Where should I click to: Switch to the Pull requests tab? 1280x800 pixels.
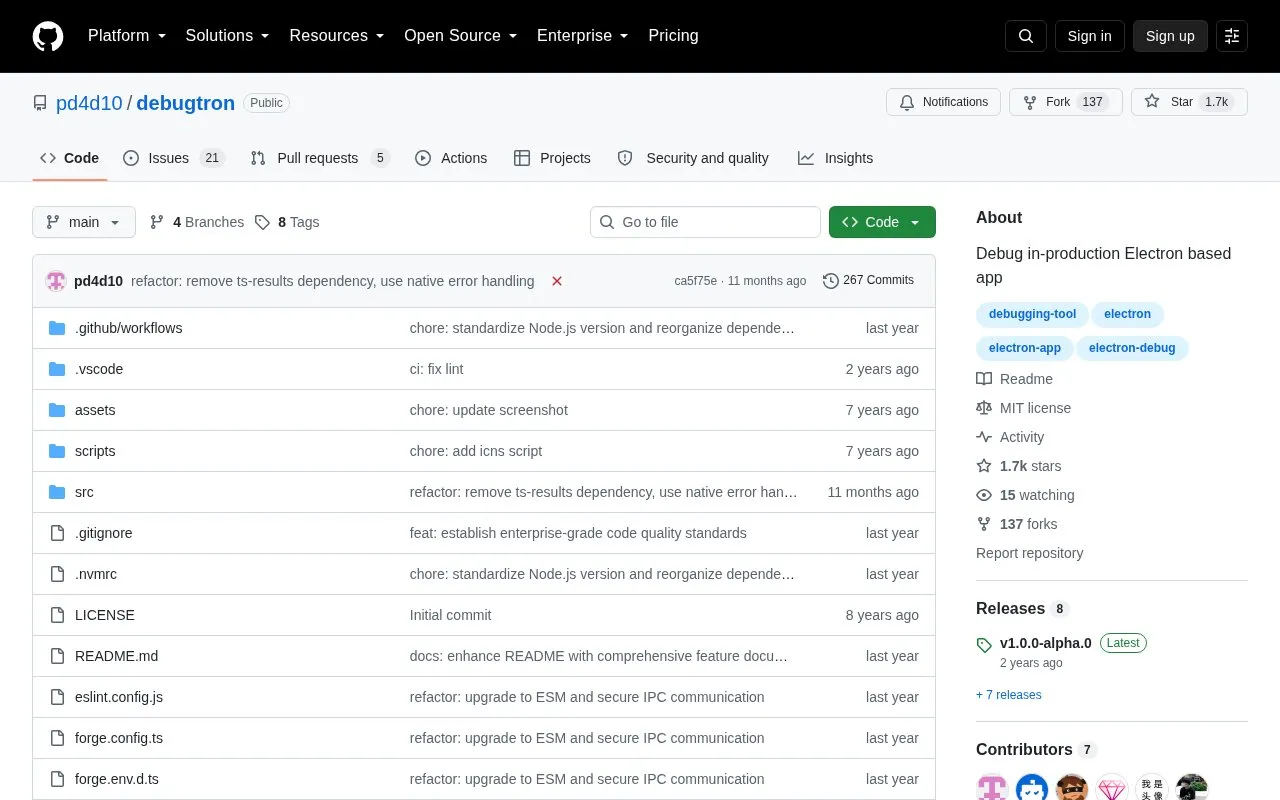click(319, 158)
